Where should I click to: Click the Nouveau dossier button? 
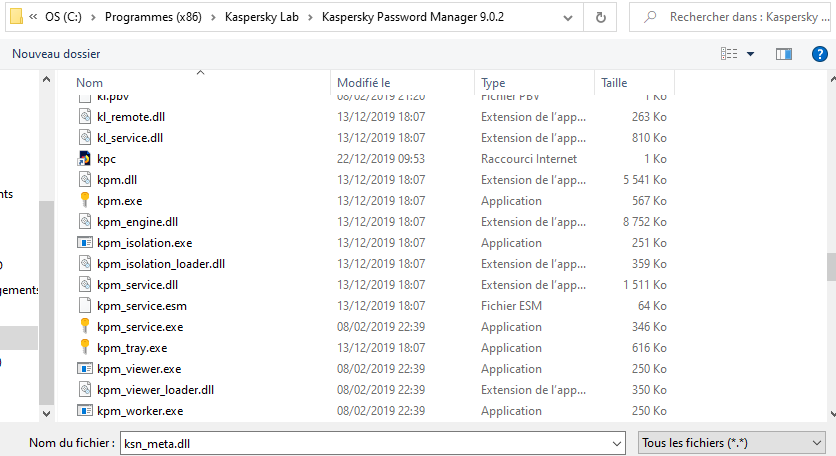tap(56, 53)
